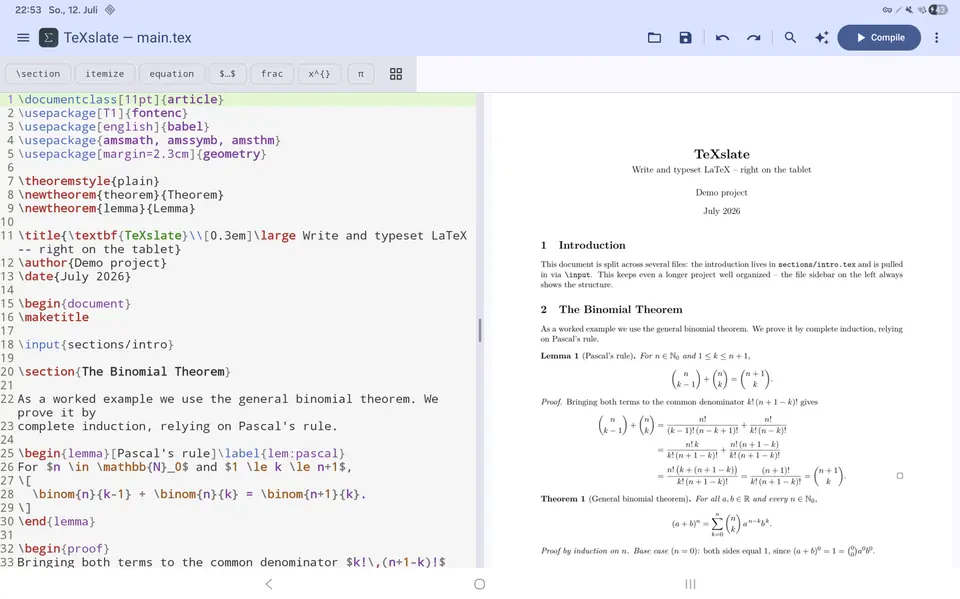Tap the battery indicator in status bar
The width and height of the screenshot is (960, 599).
(x=938, y=9)
